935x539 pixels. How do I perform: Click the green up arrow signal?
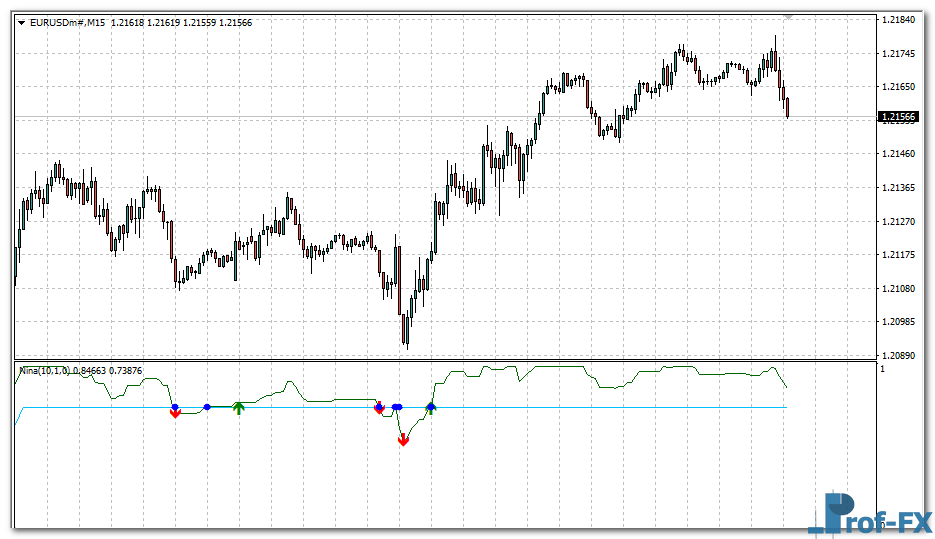pyautogui.click(x=238, y=407)
